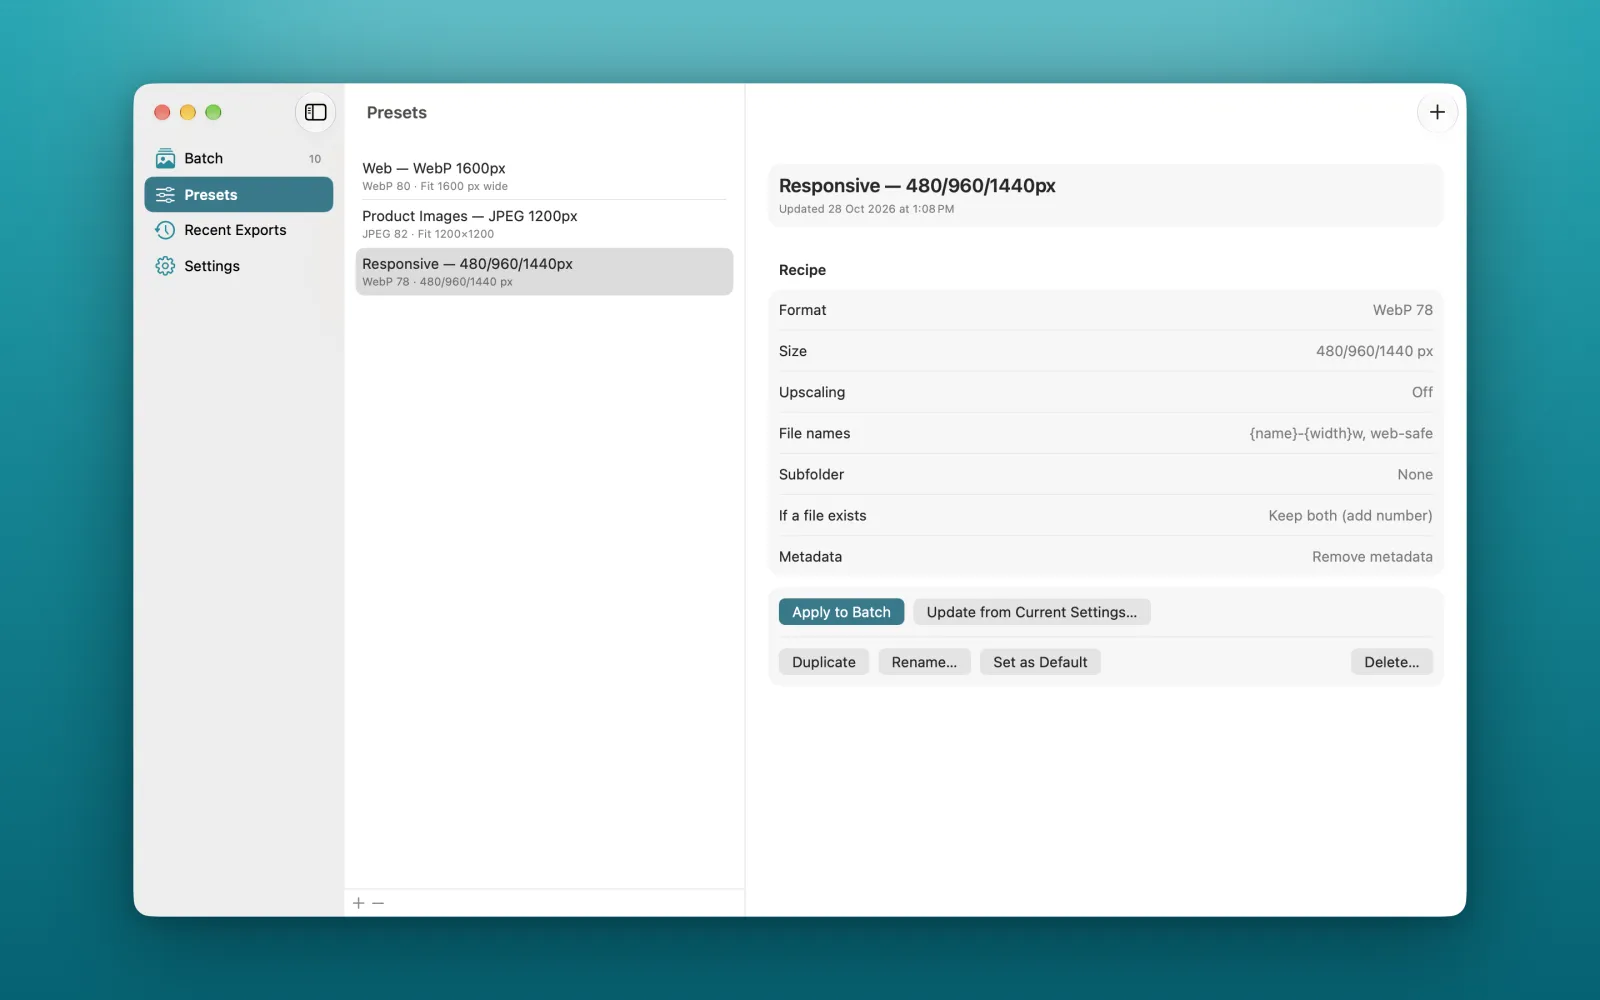
Task: Click plus at bottom of presets list
Action: point(359,903)
